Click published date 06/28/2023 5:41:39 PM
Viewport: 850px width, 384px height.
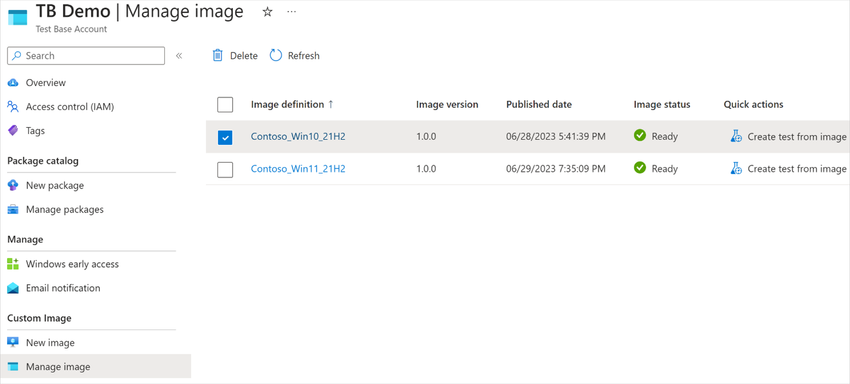556,137
